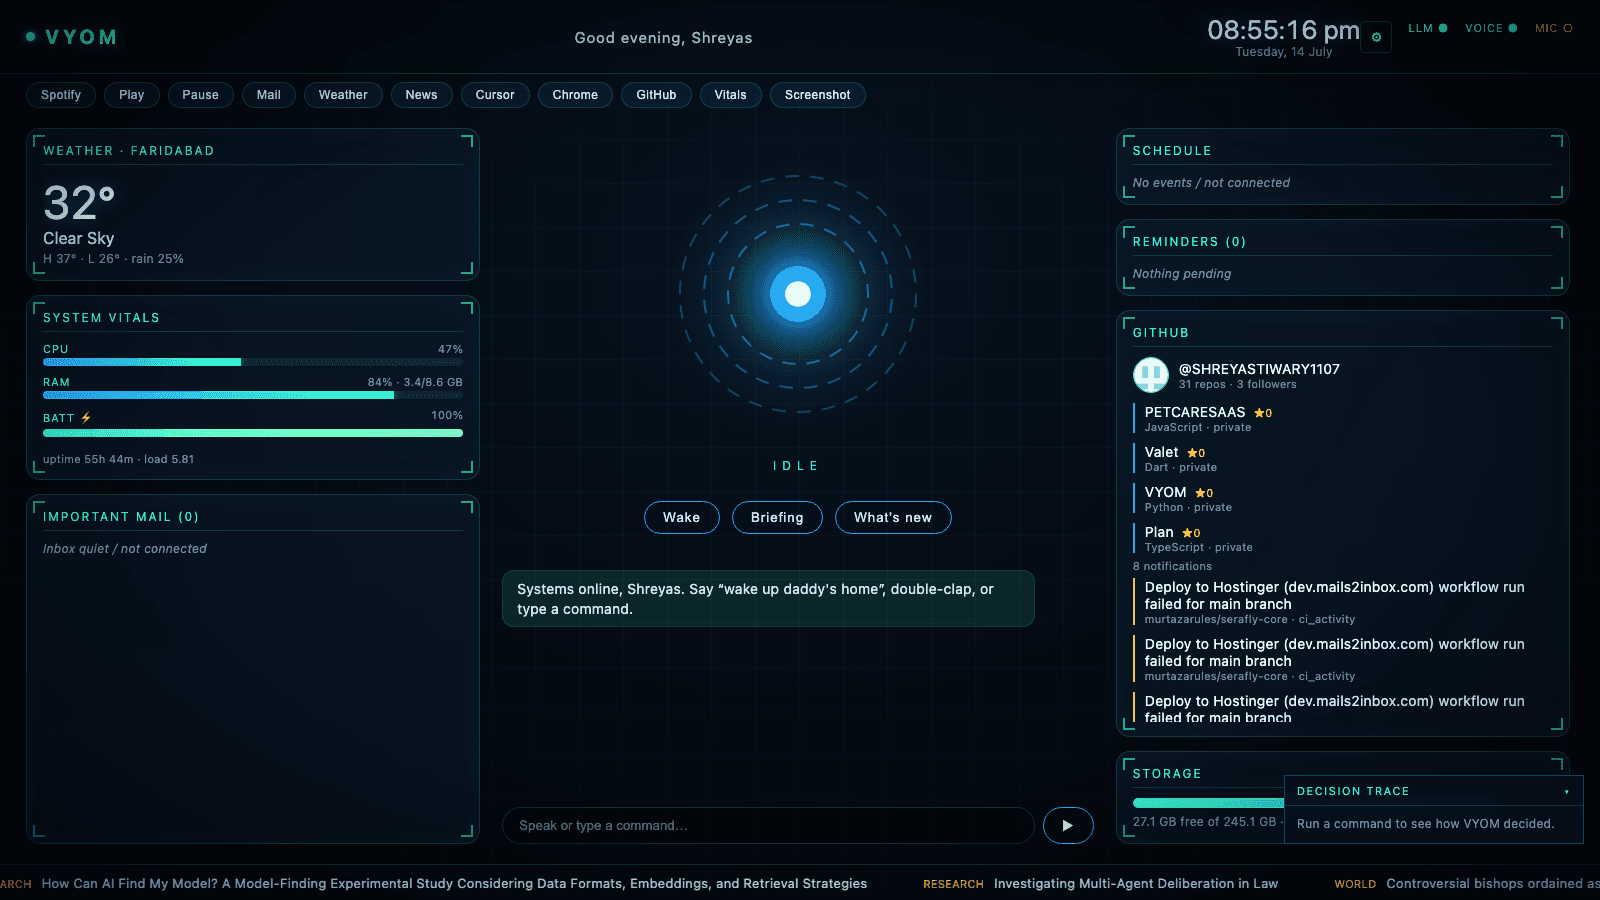Click the Wake button
Screen dimensions: 1600x900
click(x=681, y=517)
